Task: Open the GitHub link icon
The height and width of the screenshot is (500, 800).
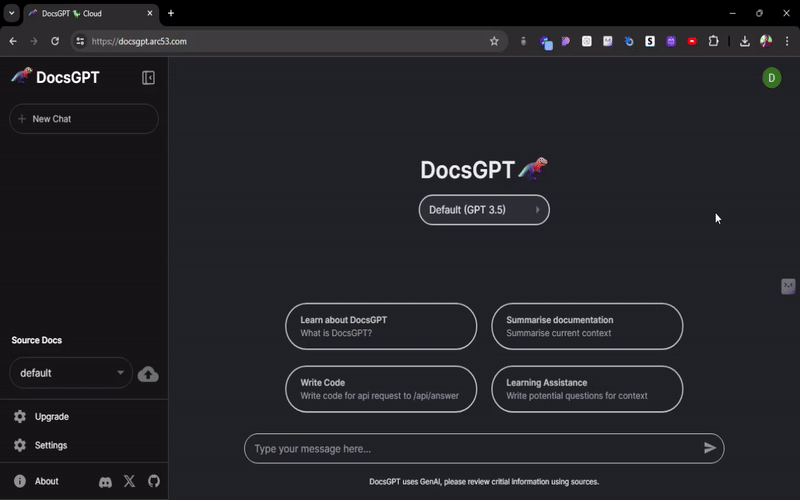Action: pyautogui.click(x=153, y=481)
